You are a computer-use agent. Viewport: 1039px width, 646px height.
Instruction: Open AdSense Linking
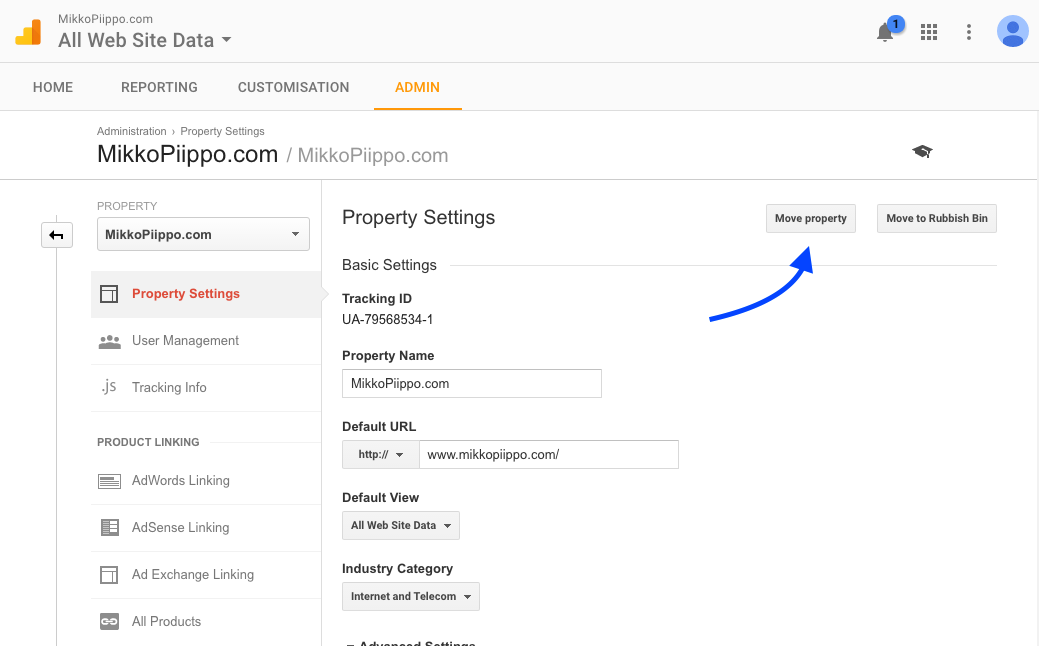coord(206,528)
